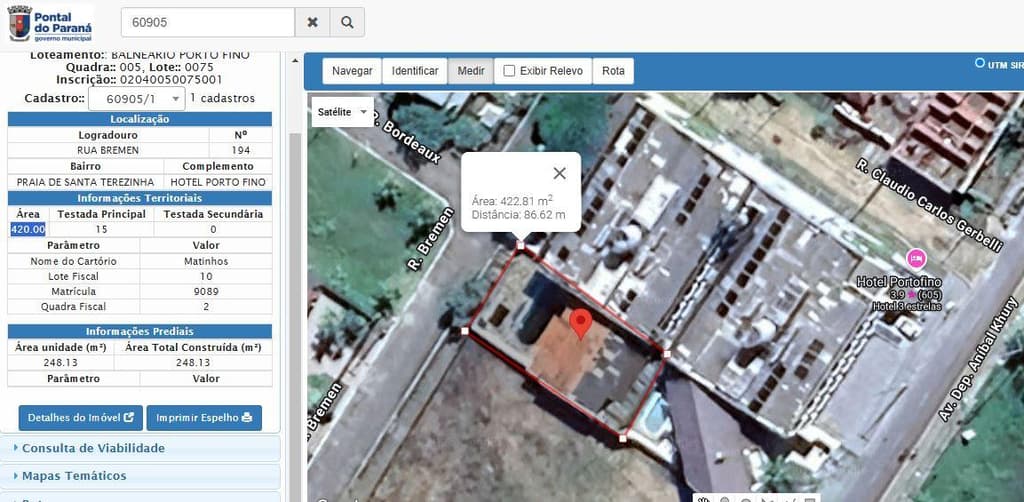The image size is (1024, 502).
Task: Clear the search field with X
Action: coord(313,22)
